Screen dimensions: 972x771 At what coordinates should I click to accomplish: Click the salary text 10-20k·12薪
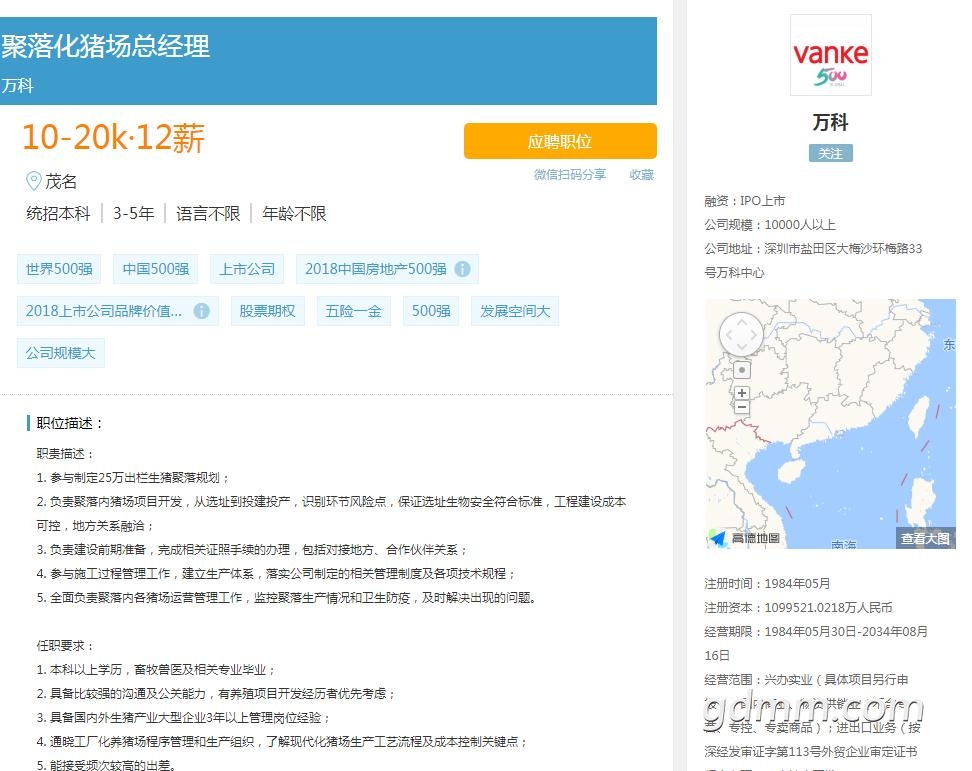click(x=113, y=138)
